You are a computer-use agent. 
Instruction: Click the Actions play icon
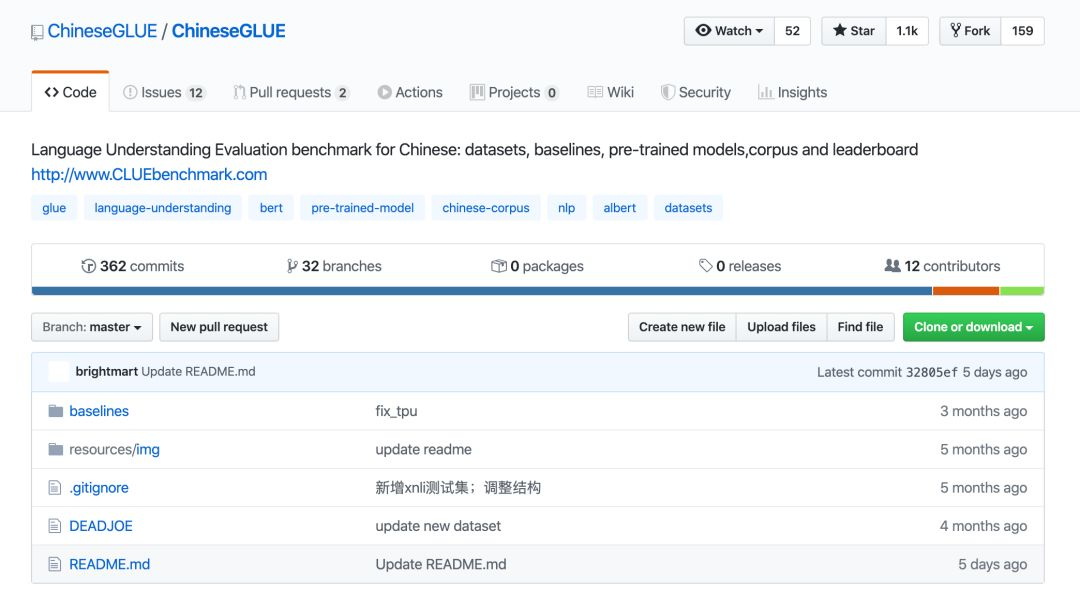384,92
